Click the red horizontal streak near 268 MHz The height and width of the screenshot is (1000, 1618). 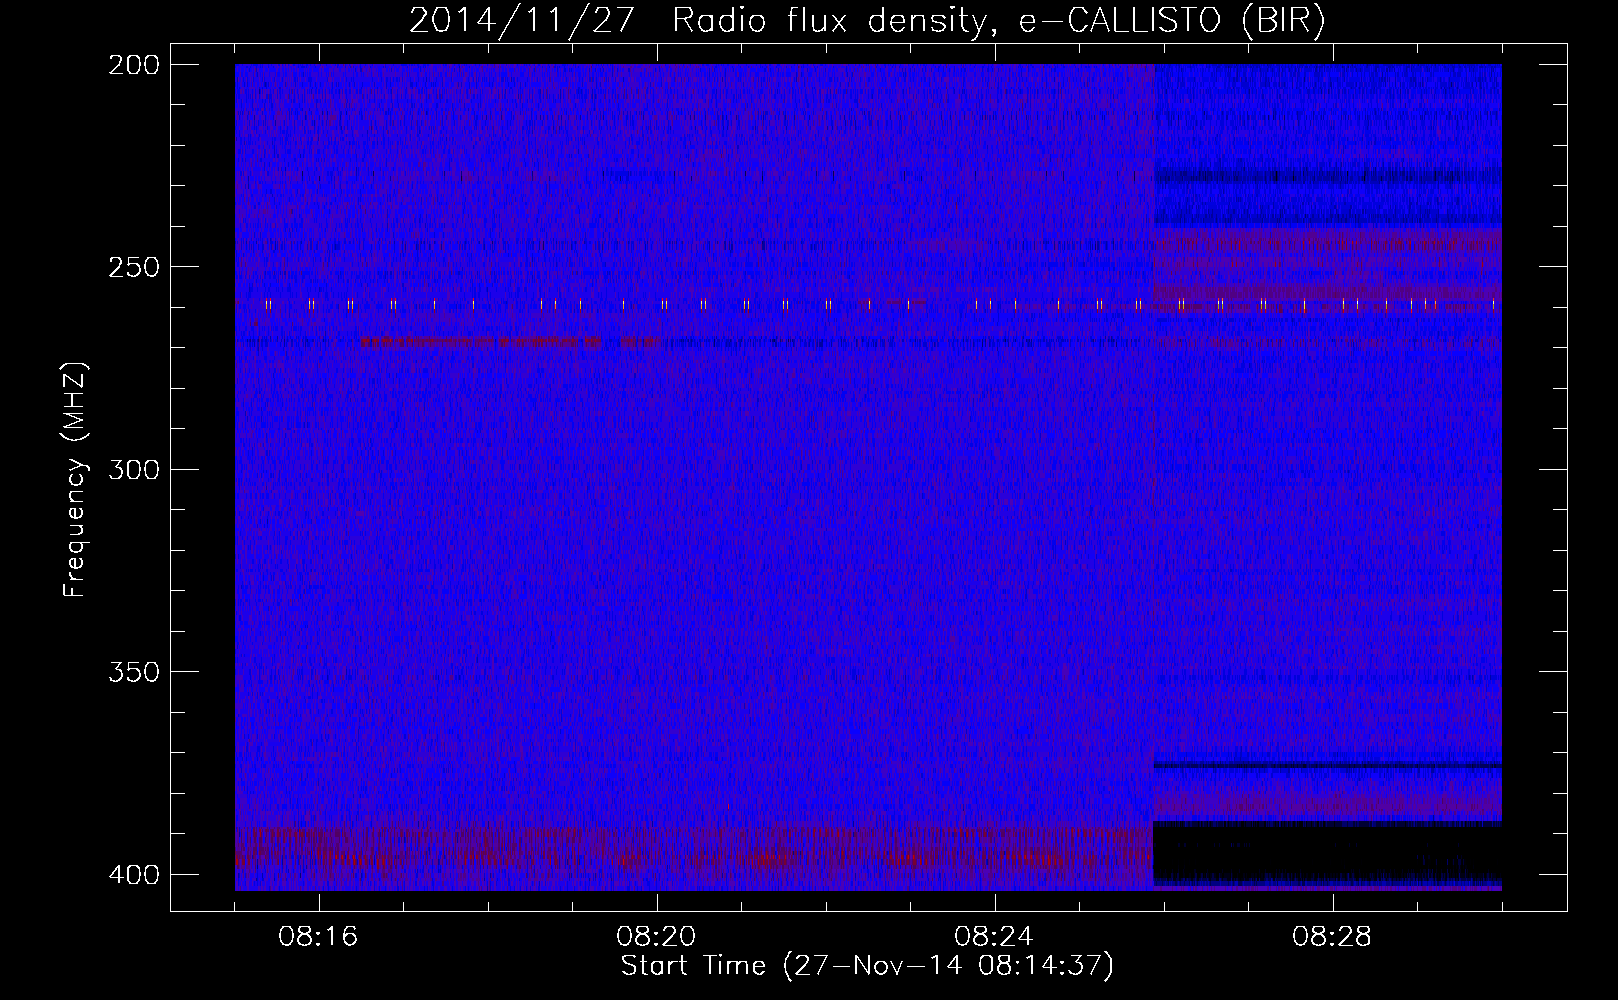tap(510, 342)
